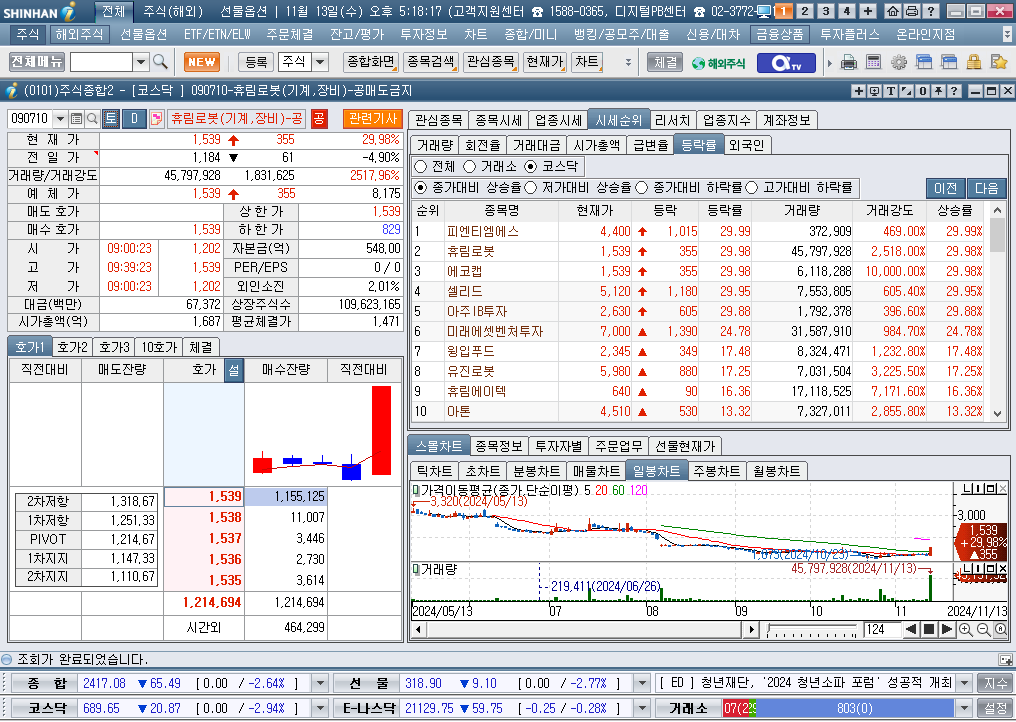Image resolution: width=1016 pixels, height=722 pixels.
Task: Click the orange NEW button
Action: coord(202,62)
